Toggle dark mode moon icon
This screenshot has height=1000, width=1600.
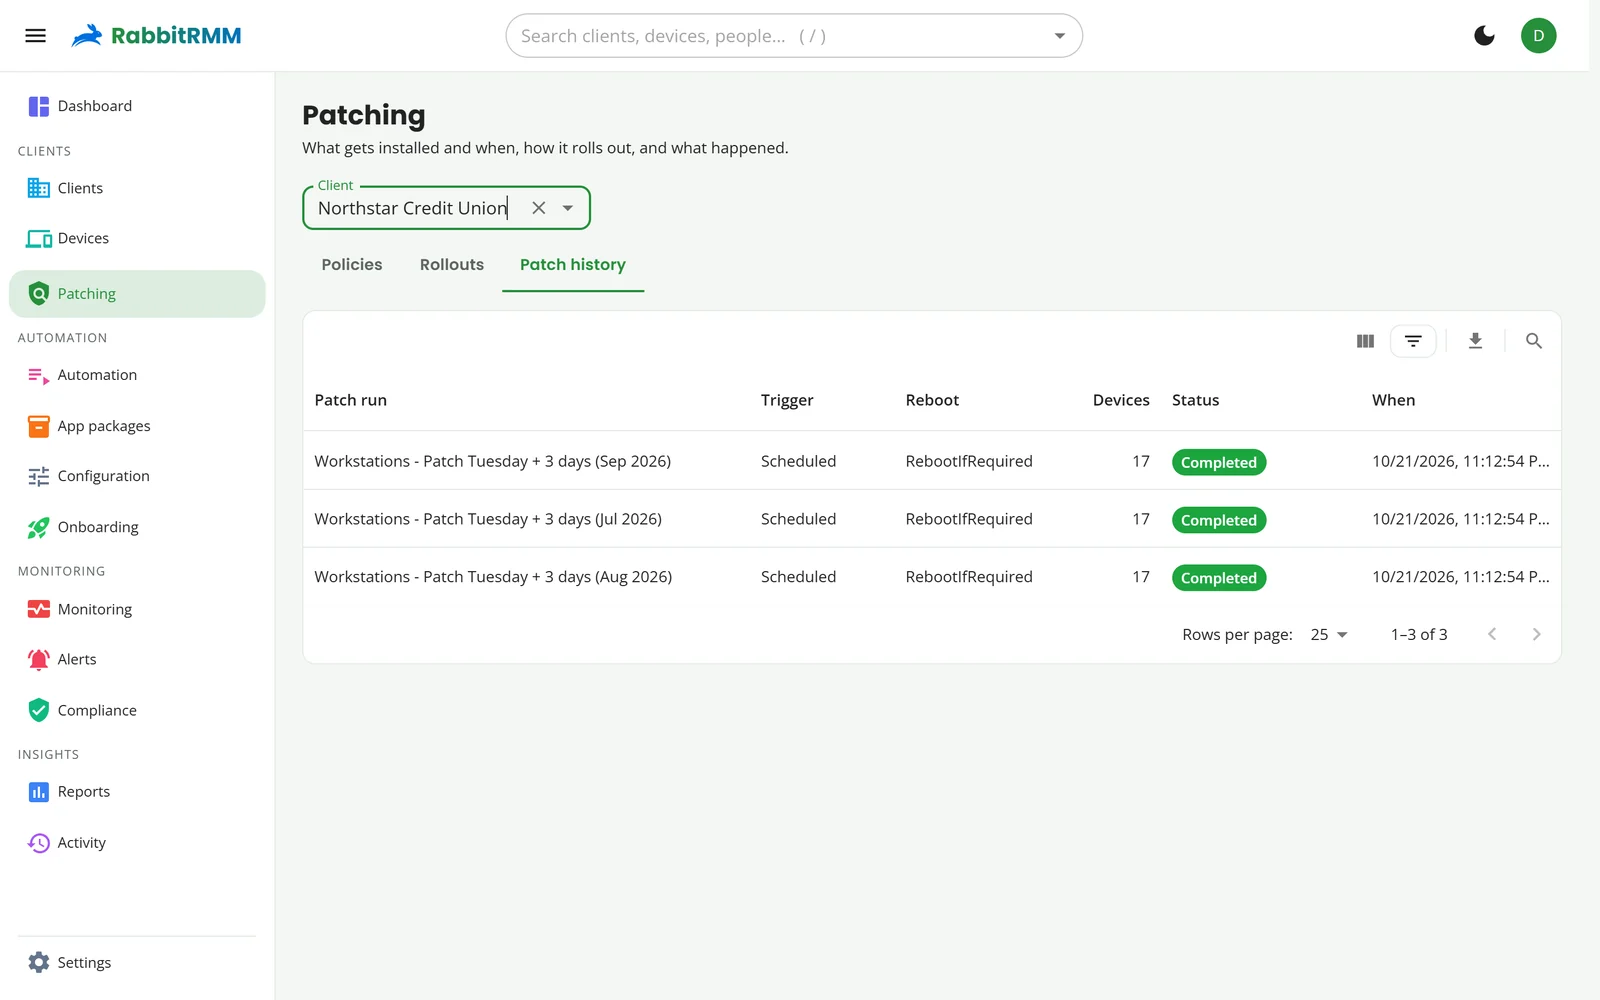[x=1484, y=36]
